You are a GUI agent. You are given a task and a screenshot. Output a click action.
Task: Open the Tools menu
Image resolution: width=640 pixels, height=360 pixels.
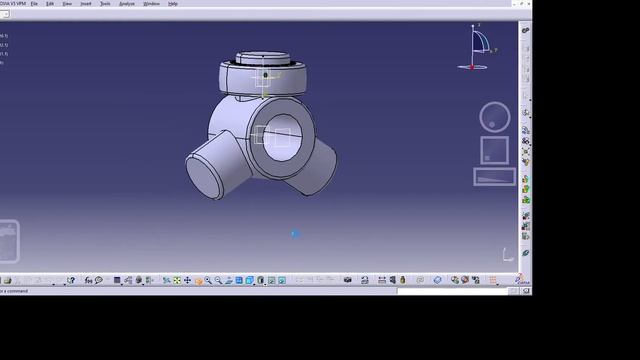105,4
